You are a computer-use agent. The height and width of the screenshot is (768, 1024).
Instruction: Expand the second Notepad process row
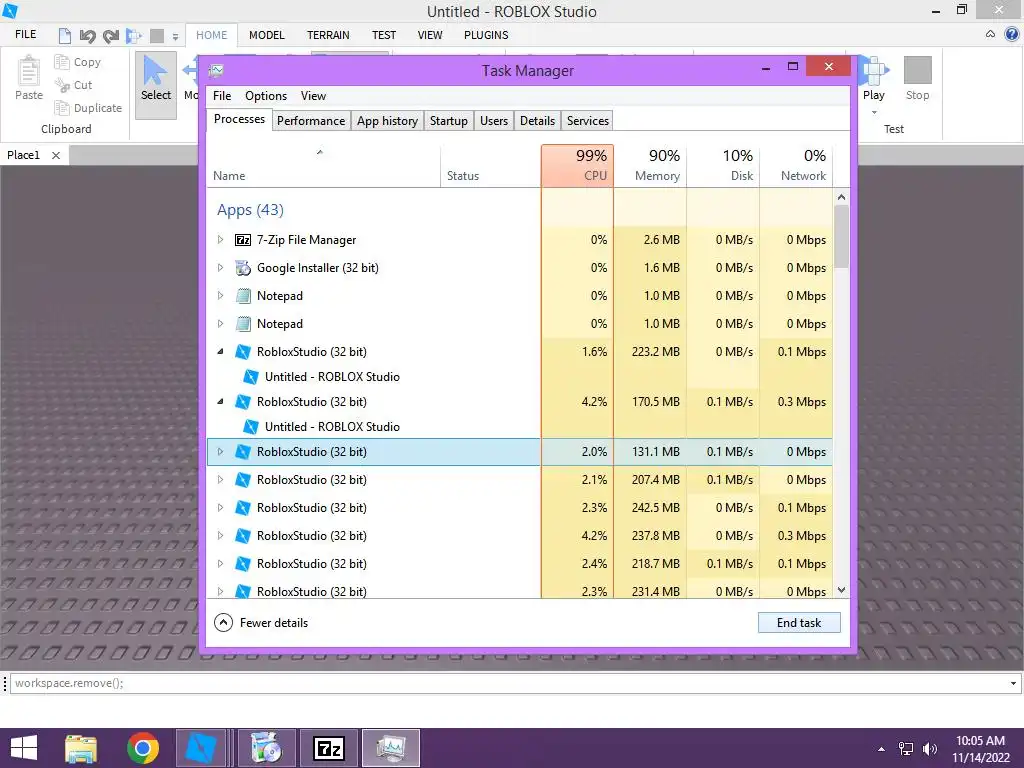pyautogui.click(x=220, y=324)
